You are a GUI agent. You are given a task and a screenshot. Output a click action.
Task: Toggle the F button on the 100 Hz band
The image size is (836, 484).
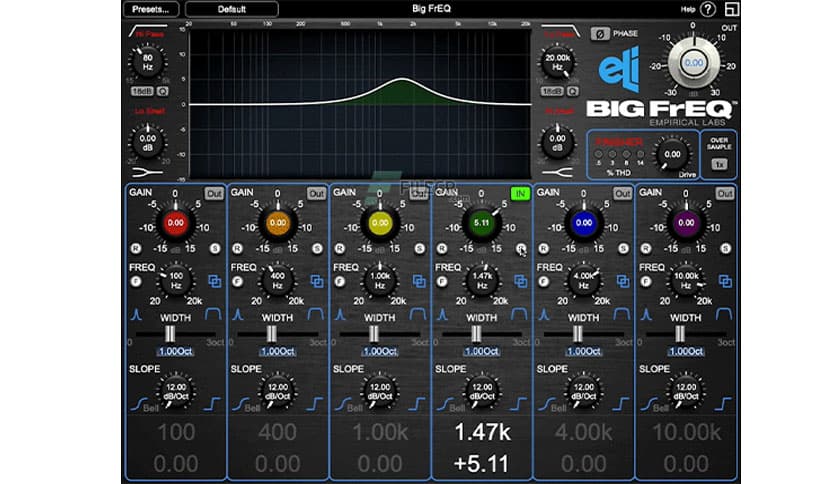pyautogui.click(x=136, y=281)
